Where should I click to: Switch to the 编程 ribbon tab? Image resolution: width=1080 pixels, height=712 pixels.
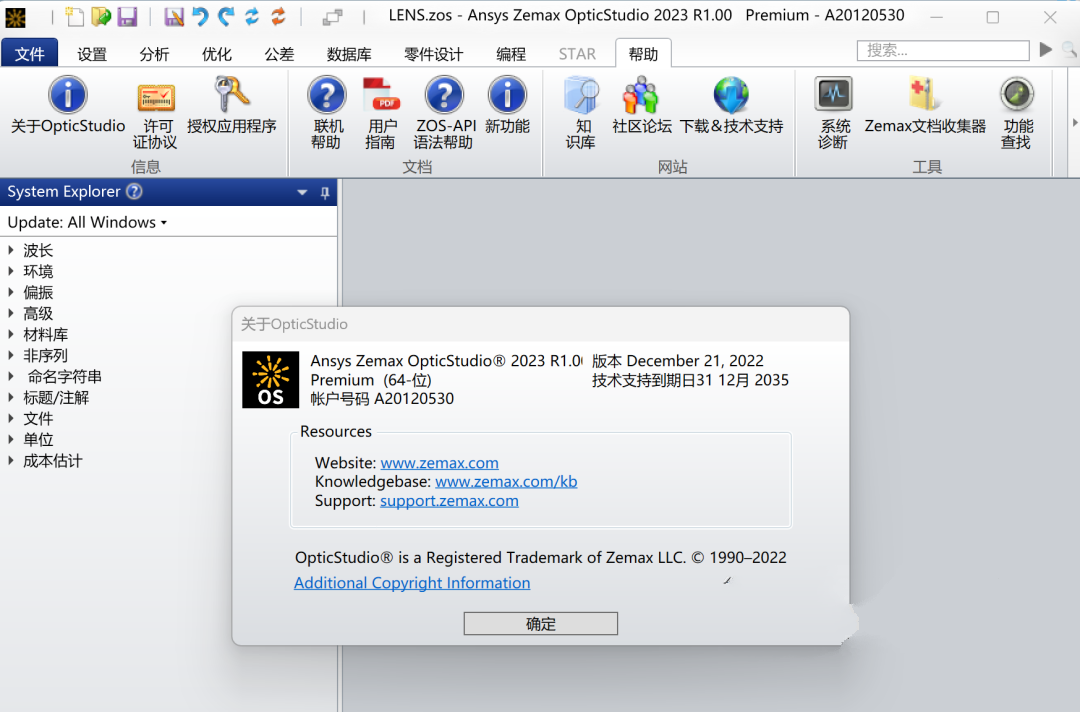[511, 54]
